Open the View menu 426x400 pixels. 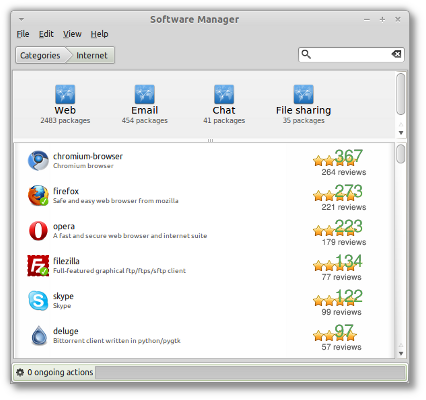click(72, 34)
